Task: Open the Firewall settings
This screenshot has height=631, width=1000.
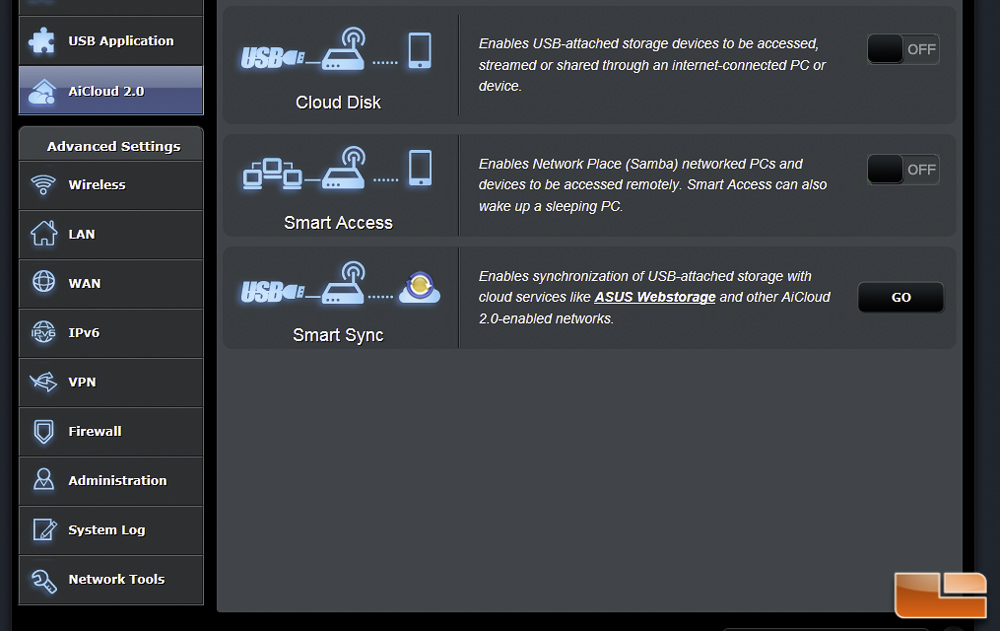Action: (x=111, y=431)
